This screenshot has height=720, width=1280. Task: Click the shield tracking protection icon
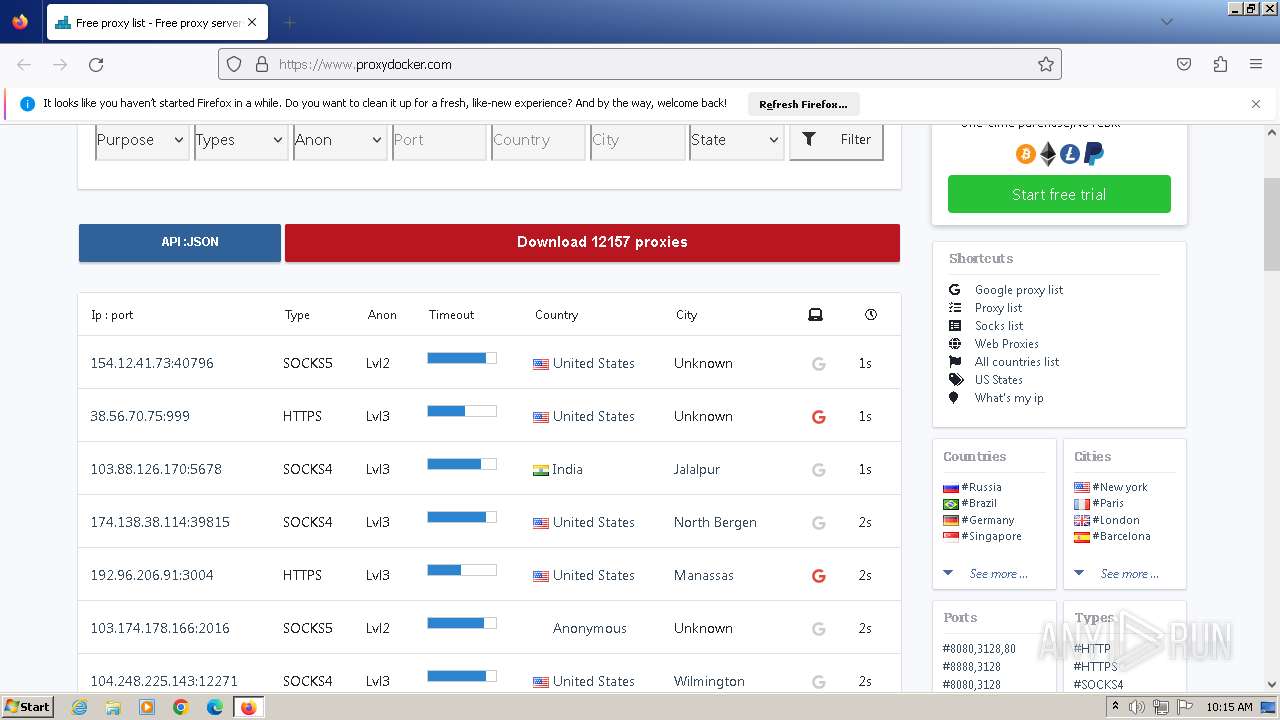click(x=234, y=64)
